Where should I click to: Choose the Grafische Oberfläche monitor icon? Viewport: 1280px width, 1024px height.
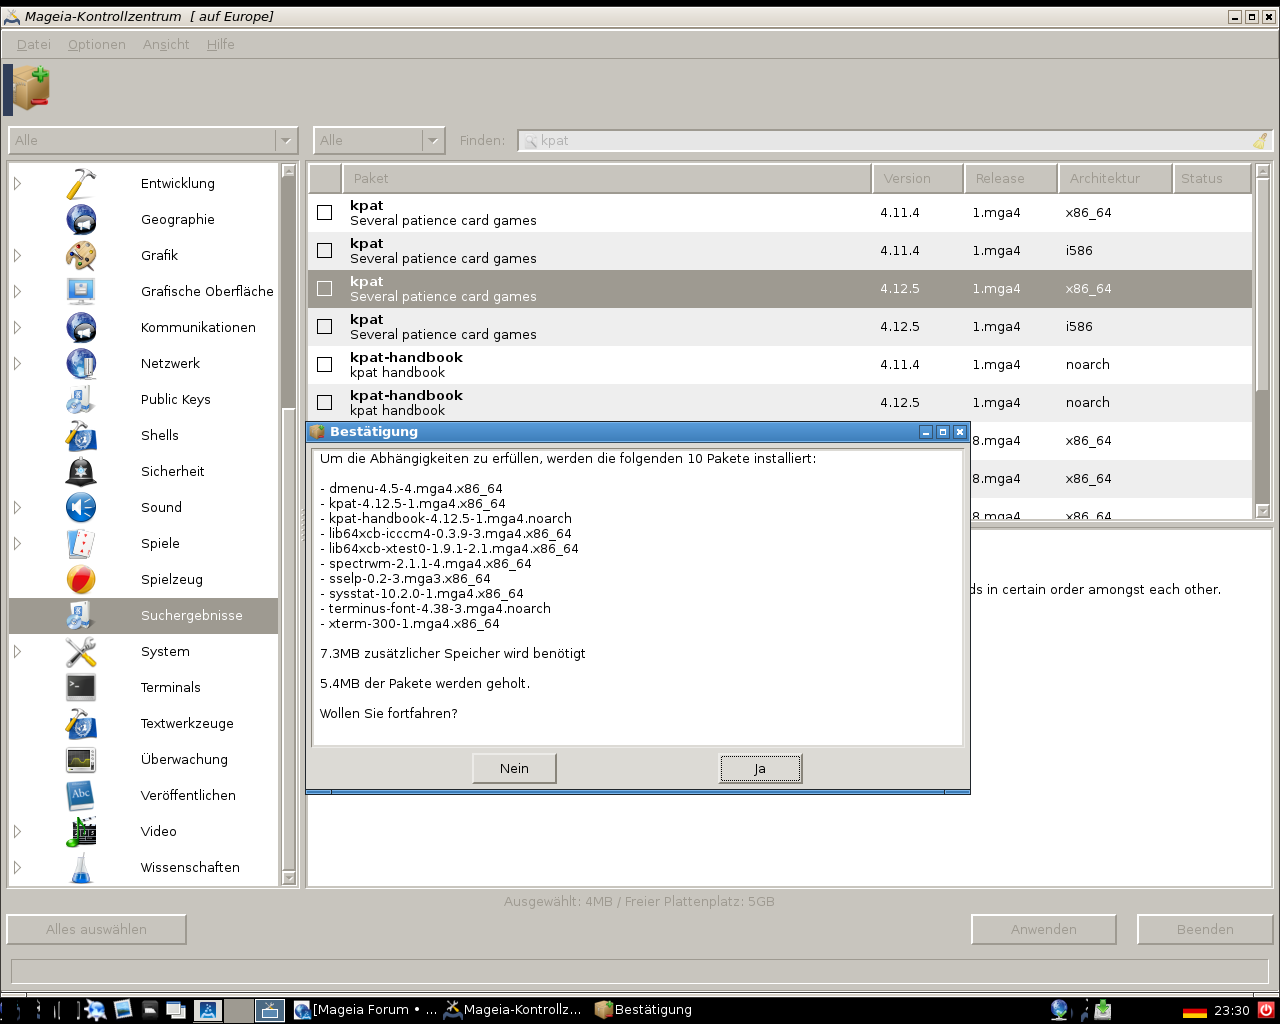(81, 292)
